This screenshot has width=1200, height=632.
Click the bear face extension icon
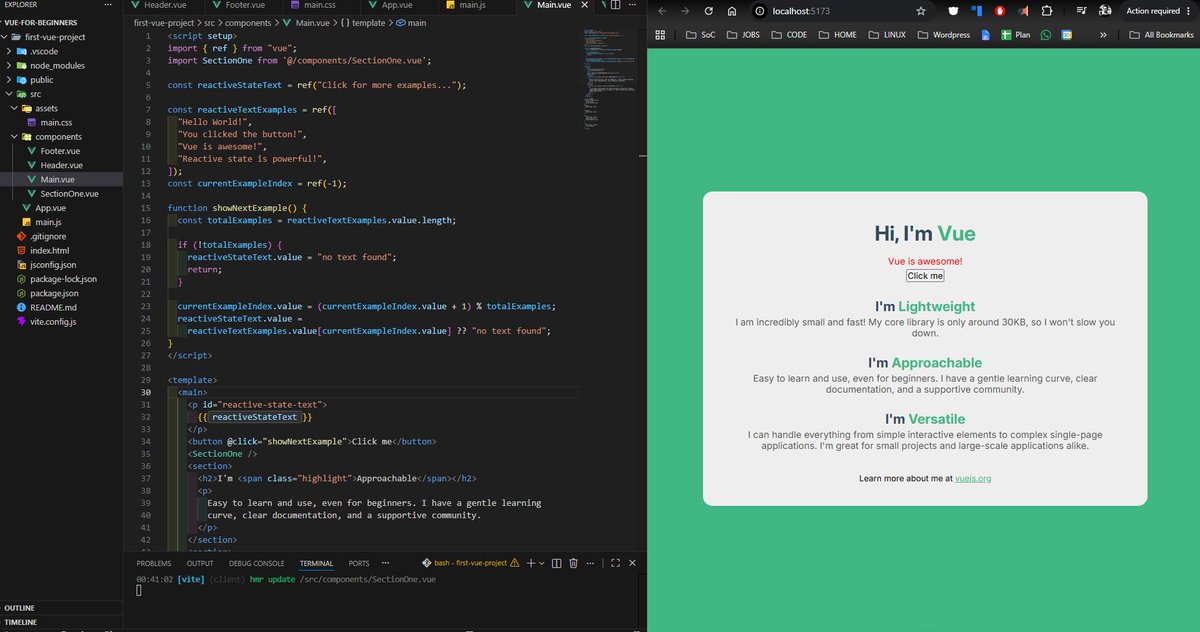click(953, 11)
